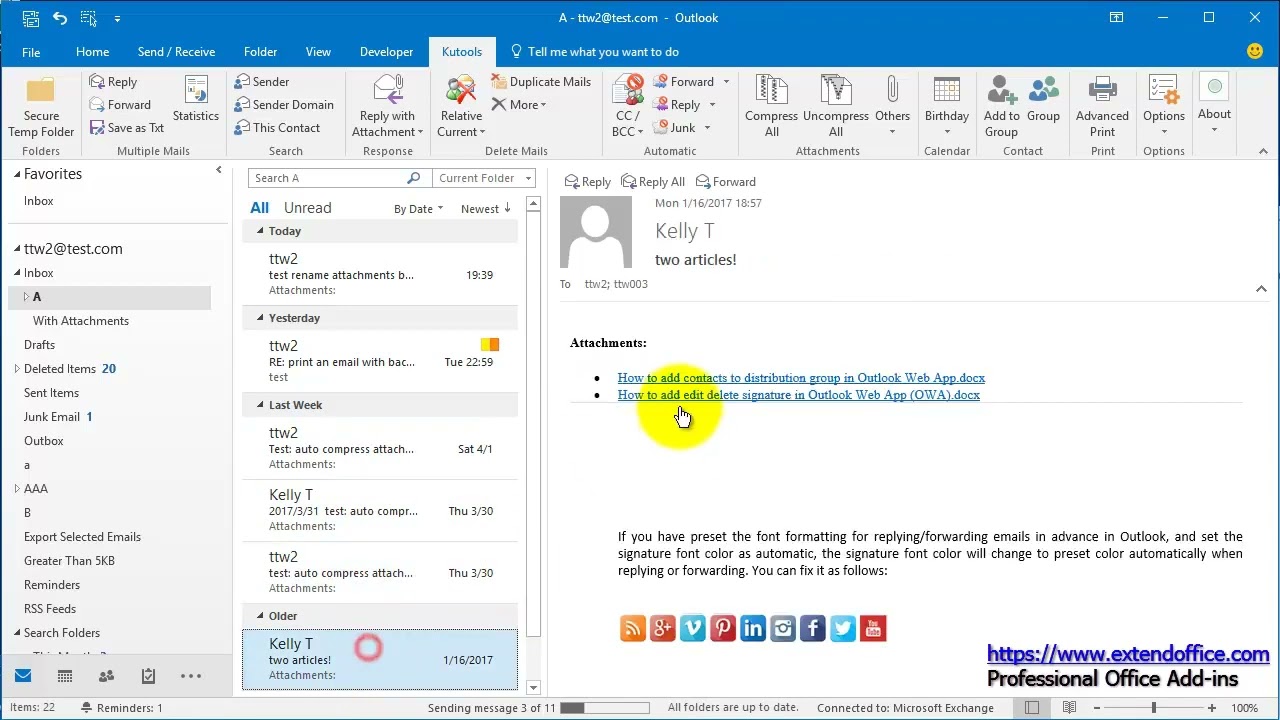The height and width of the screenshot is (720, 1280).
Task: Open Secure Temp Folder
Action: pyautogui.click(x=41, y=106)
